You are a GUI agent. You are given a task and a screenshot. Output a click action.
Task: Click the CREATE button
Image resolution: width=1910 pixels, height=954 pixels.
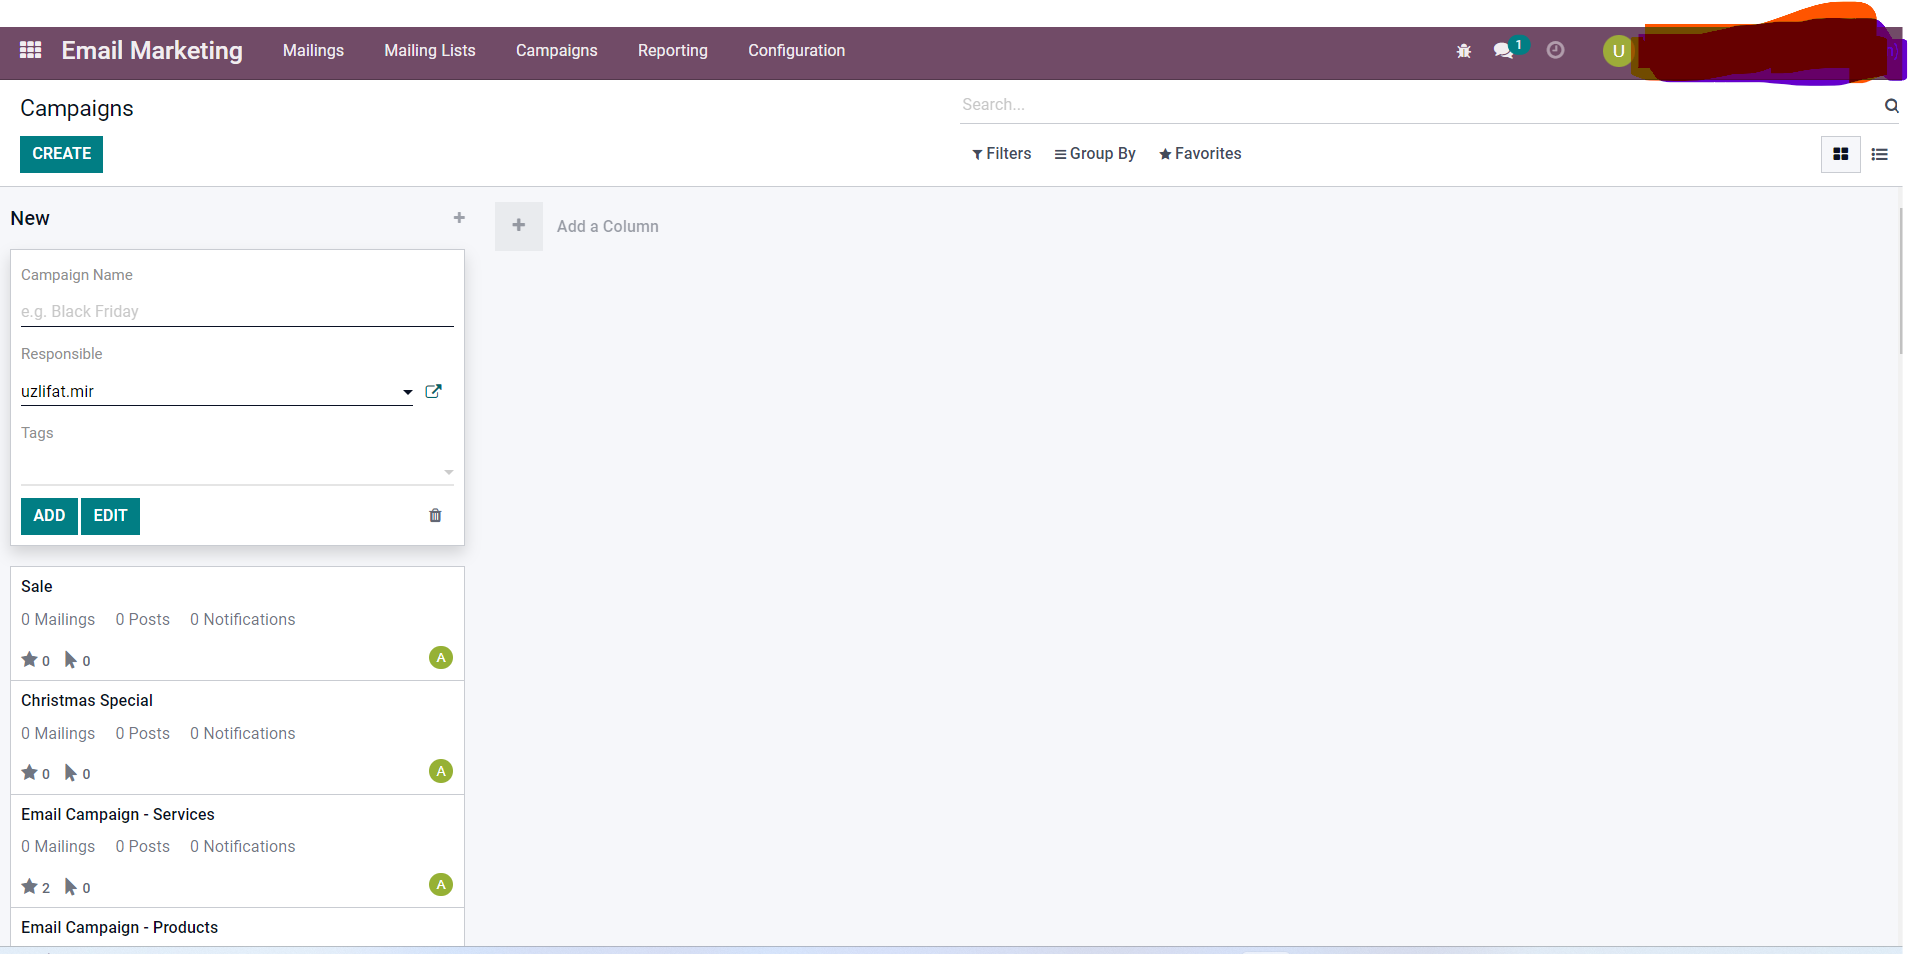coord(61,154)
